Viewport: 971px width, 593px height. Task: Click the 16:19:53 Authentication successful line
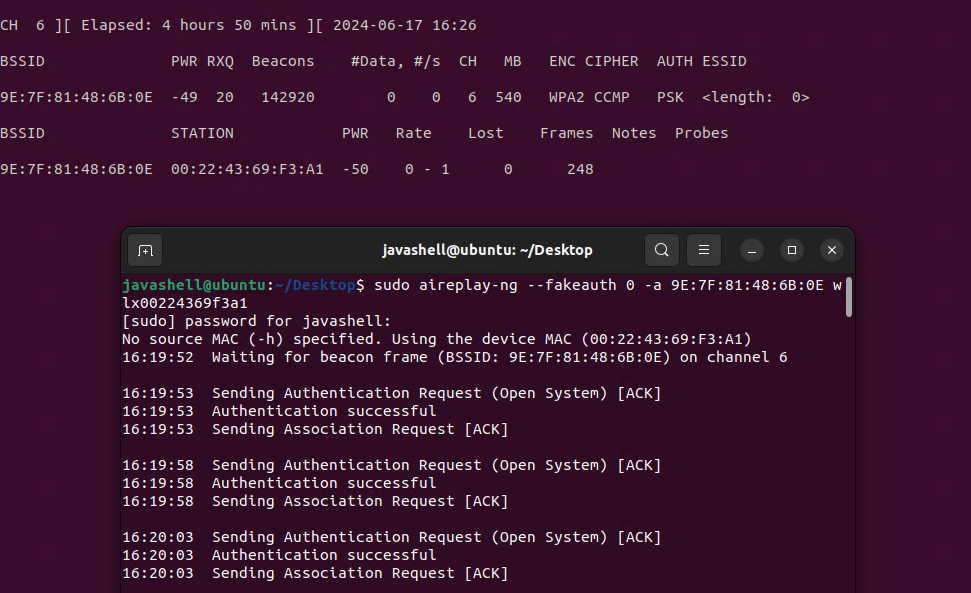pyautogui.click(x=279, y=410)
